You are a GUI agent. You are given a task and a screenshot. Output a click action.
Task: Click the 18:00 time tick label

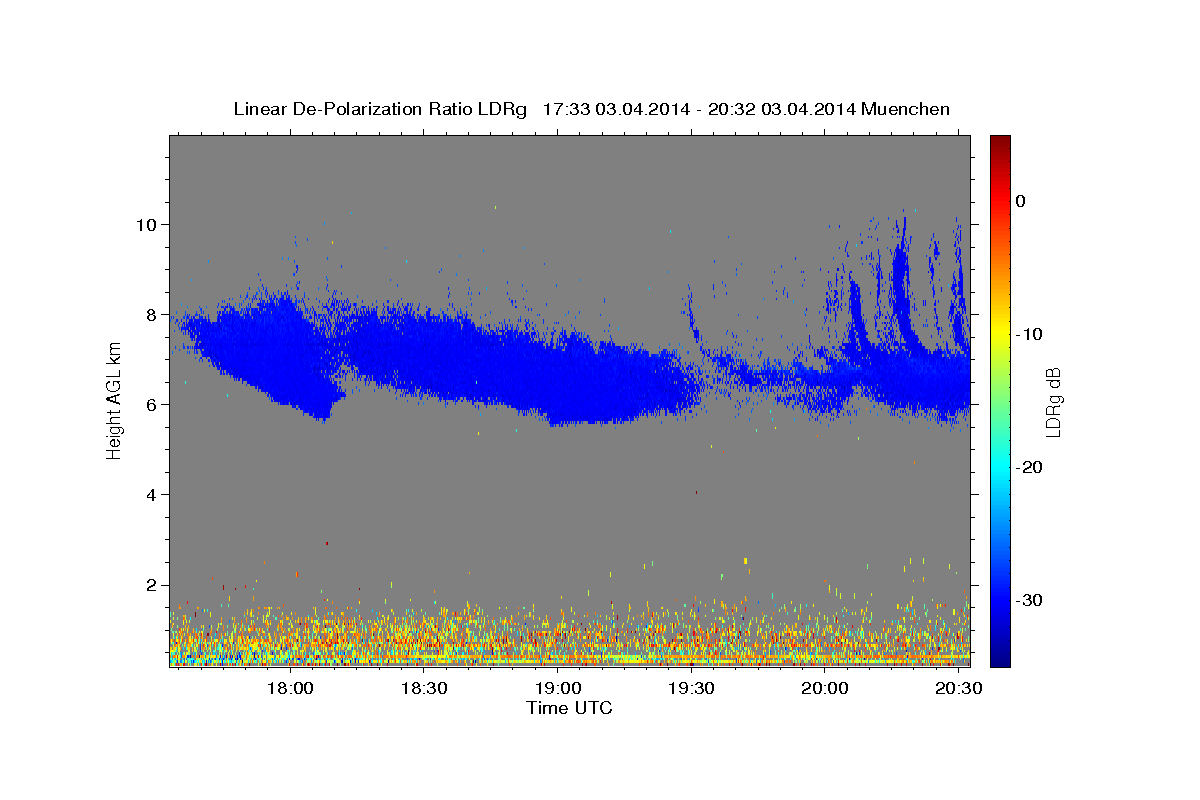[x=291, y=689]
